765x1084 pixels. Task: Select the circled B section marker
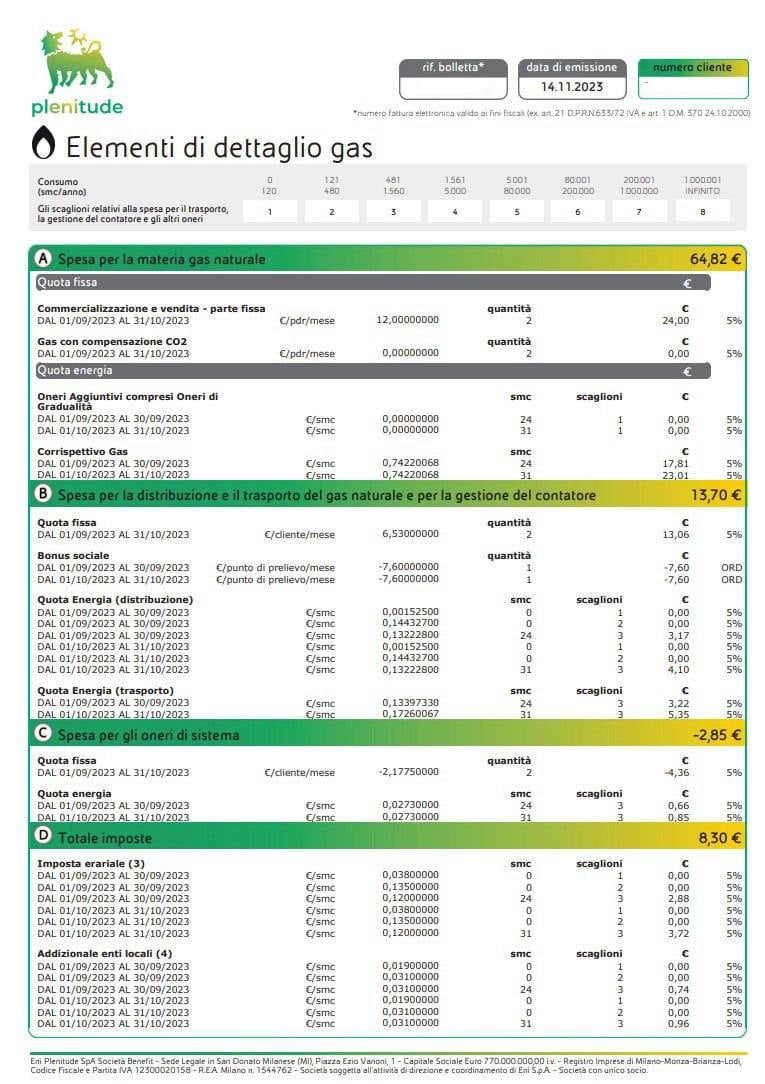[x=44, y=494]
